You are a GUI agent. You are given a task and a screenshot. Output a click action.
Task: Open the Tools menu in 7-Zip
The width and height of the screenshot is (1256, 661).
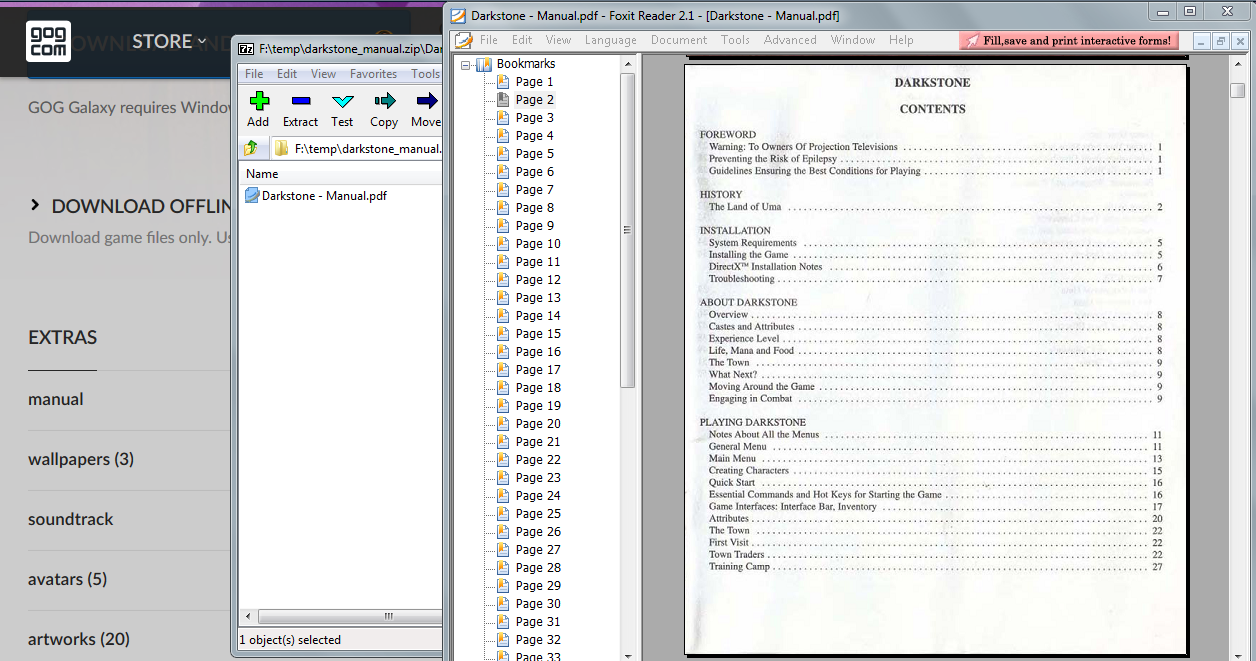[x=425, y=74]
